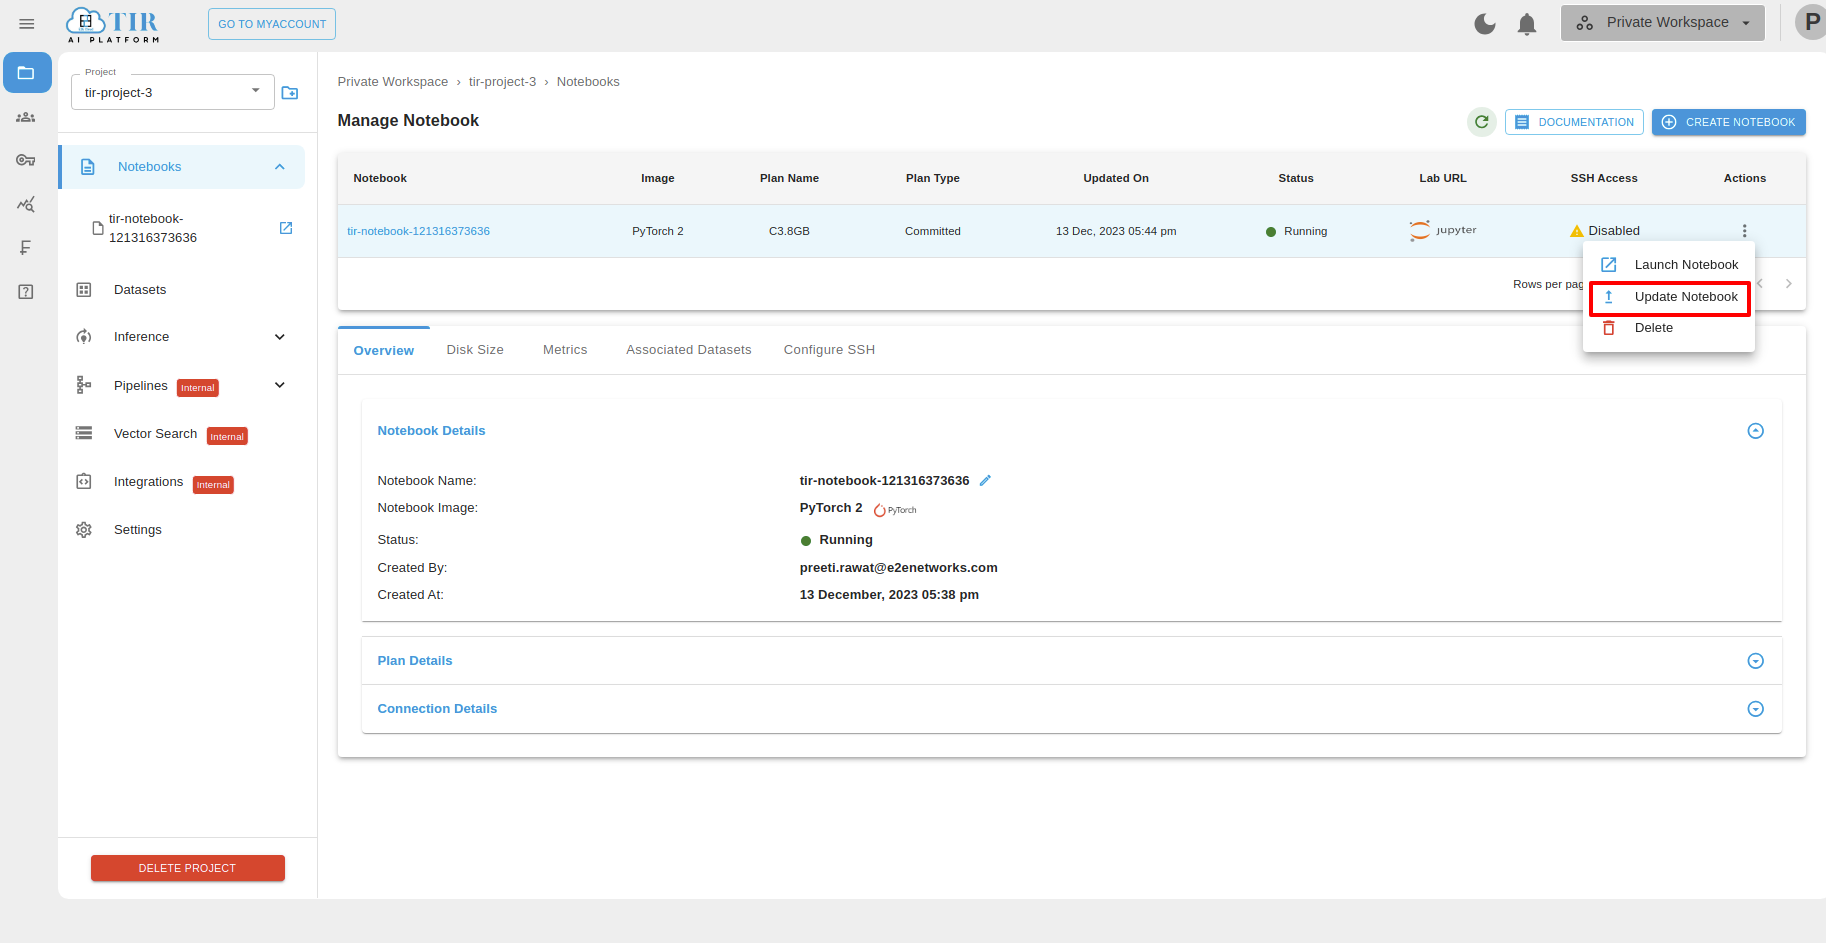1826x943 pixels.
Task: Click the Committed plan type cell
Action: 933,231
